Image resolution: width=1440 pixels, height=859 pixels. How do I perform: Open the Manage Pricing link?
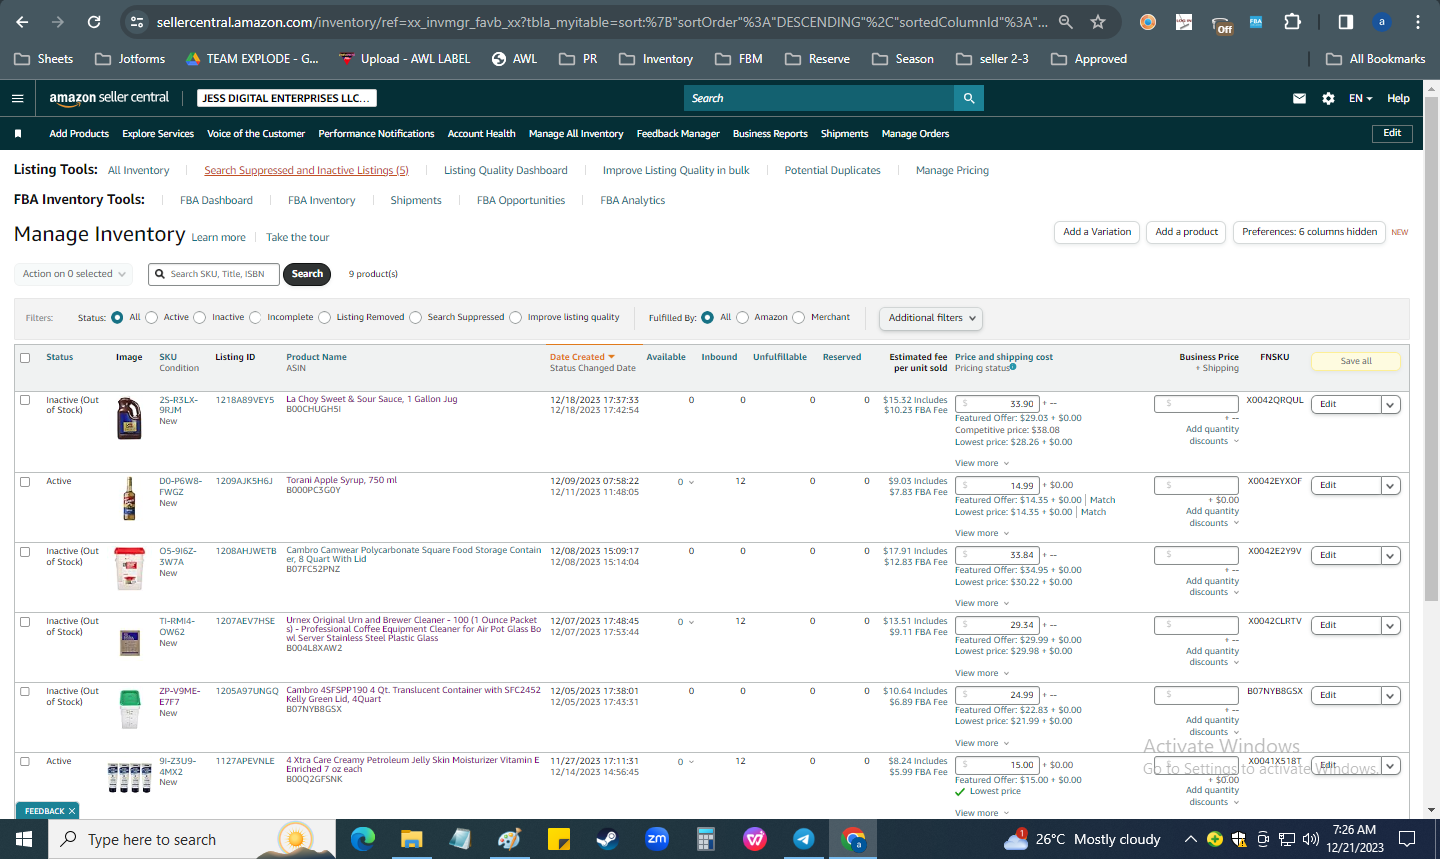tap(952, 170)
